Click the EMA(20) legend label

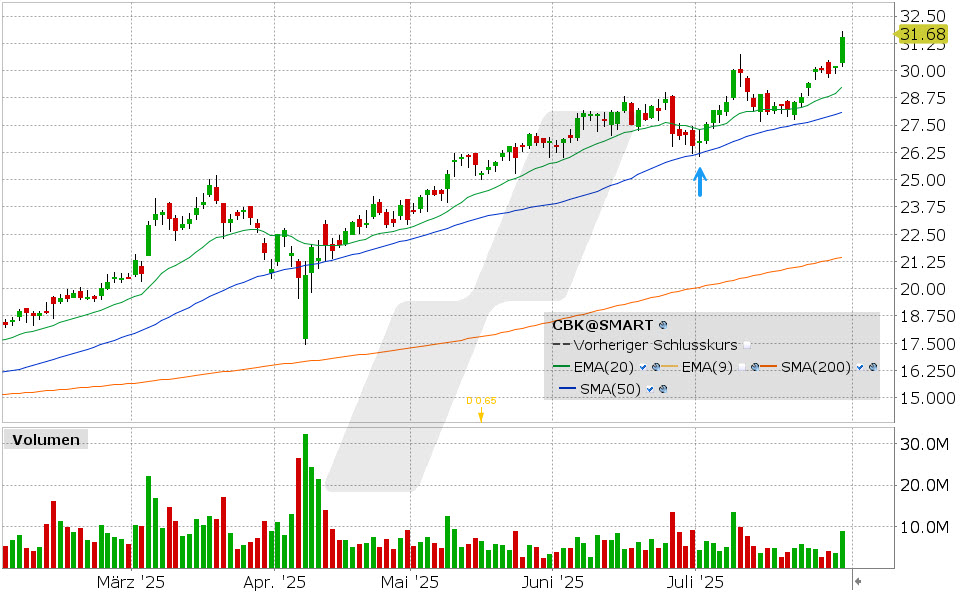coord(603,367)
